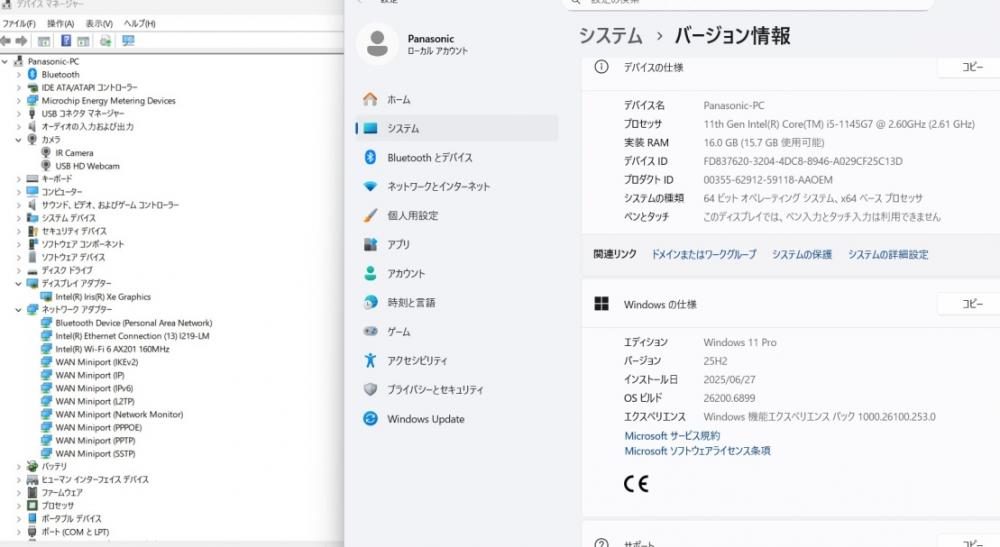Screen dimensions: 1000x547
Task: Select the USB HD Webcam device icon
Action: click(x=46, y=166)
